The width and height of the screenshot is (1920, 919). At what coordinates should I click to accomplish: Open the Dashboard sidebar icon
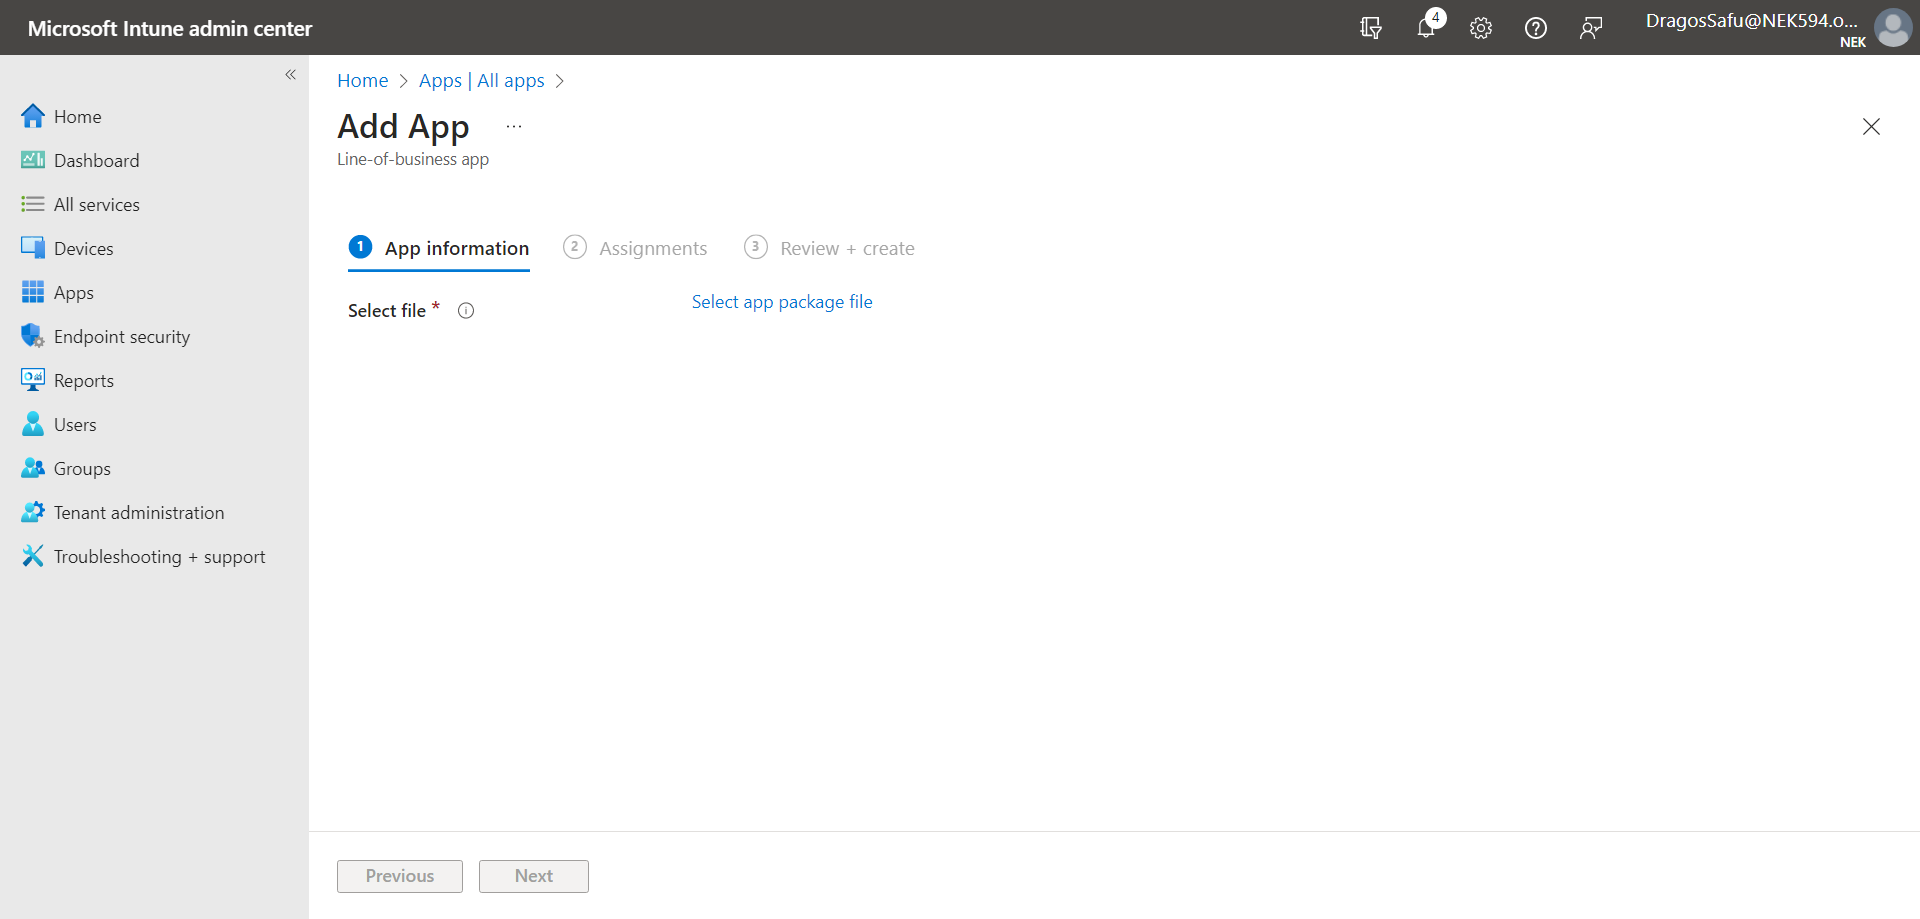pos(33,160)
